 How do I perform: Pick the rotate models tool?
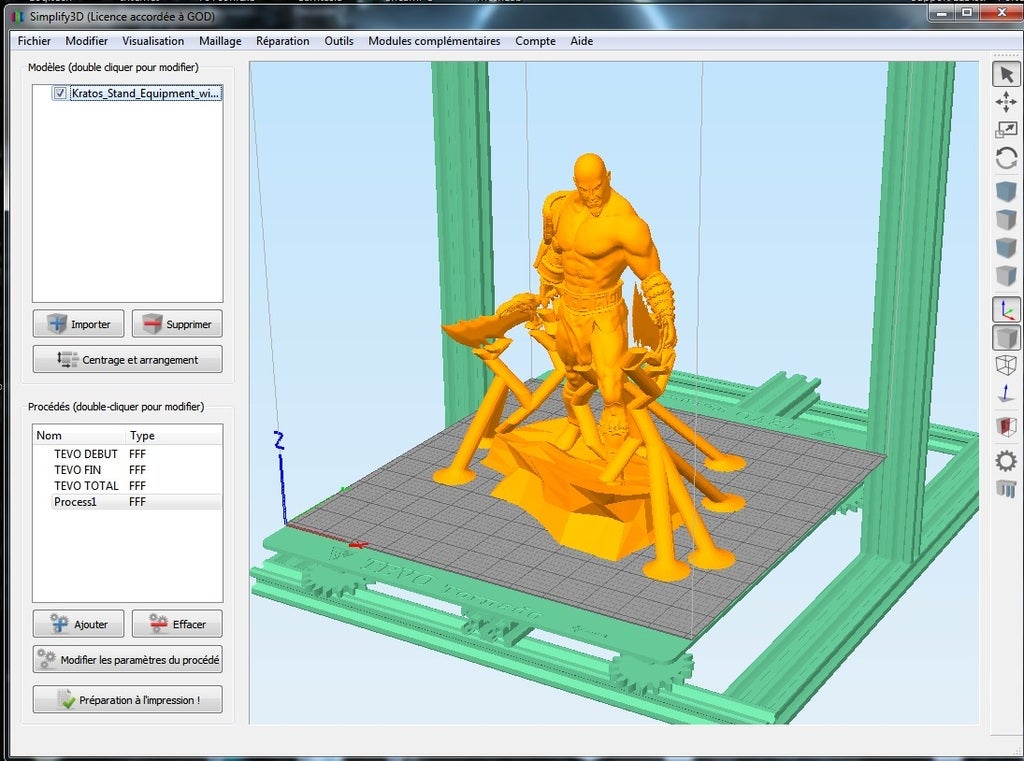pos(1006,158)
